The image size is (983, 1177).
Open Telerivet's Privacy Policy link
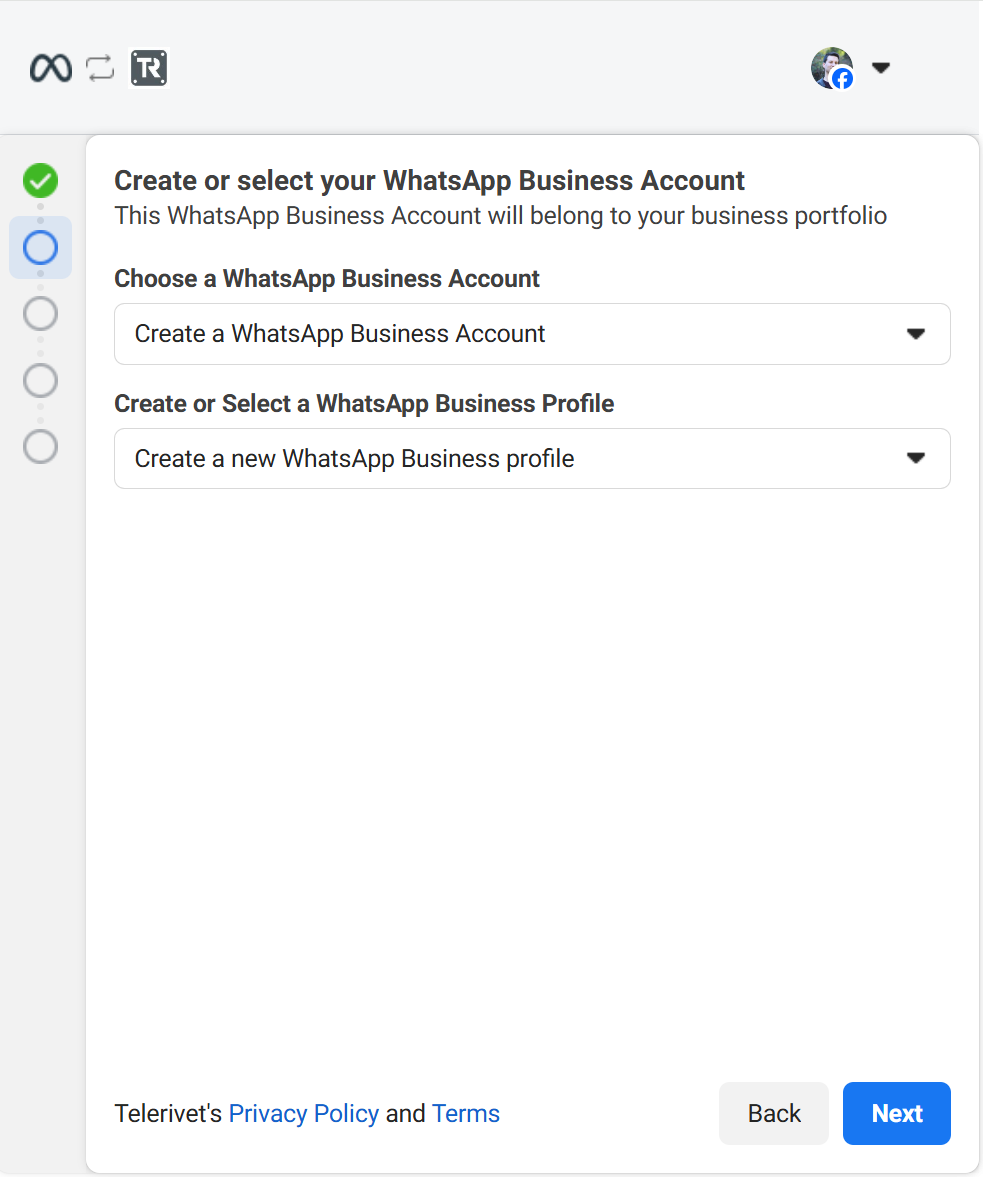(303, 1113)
